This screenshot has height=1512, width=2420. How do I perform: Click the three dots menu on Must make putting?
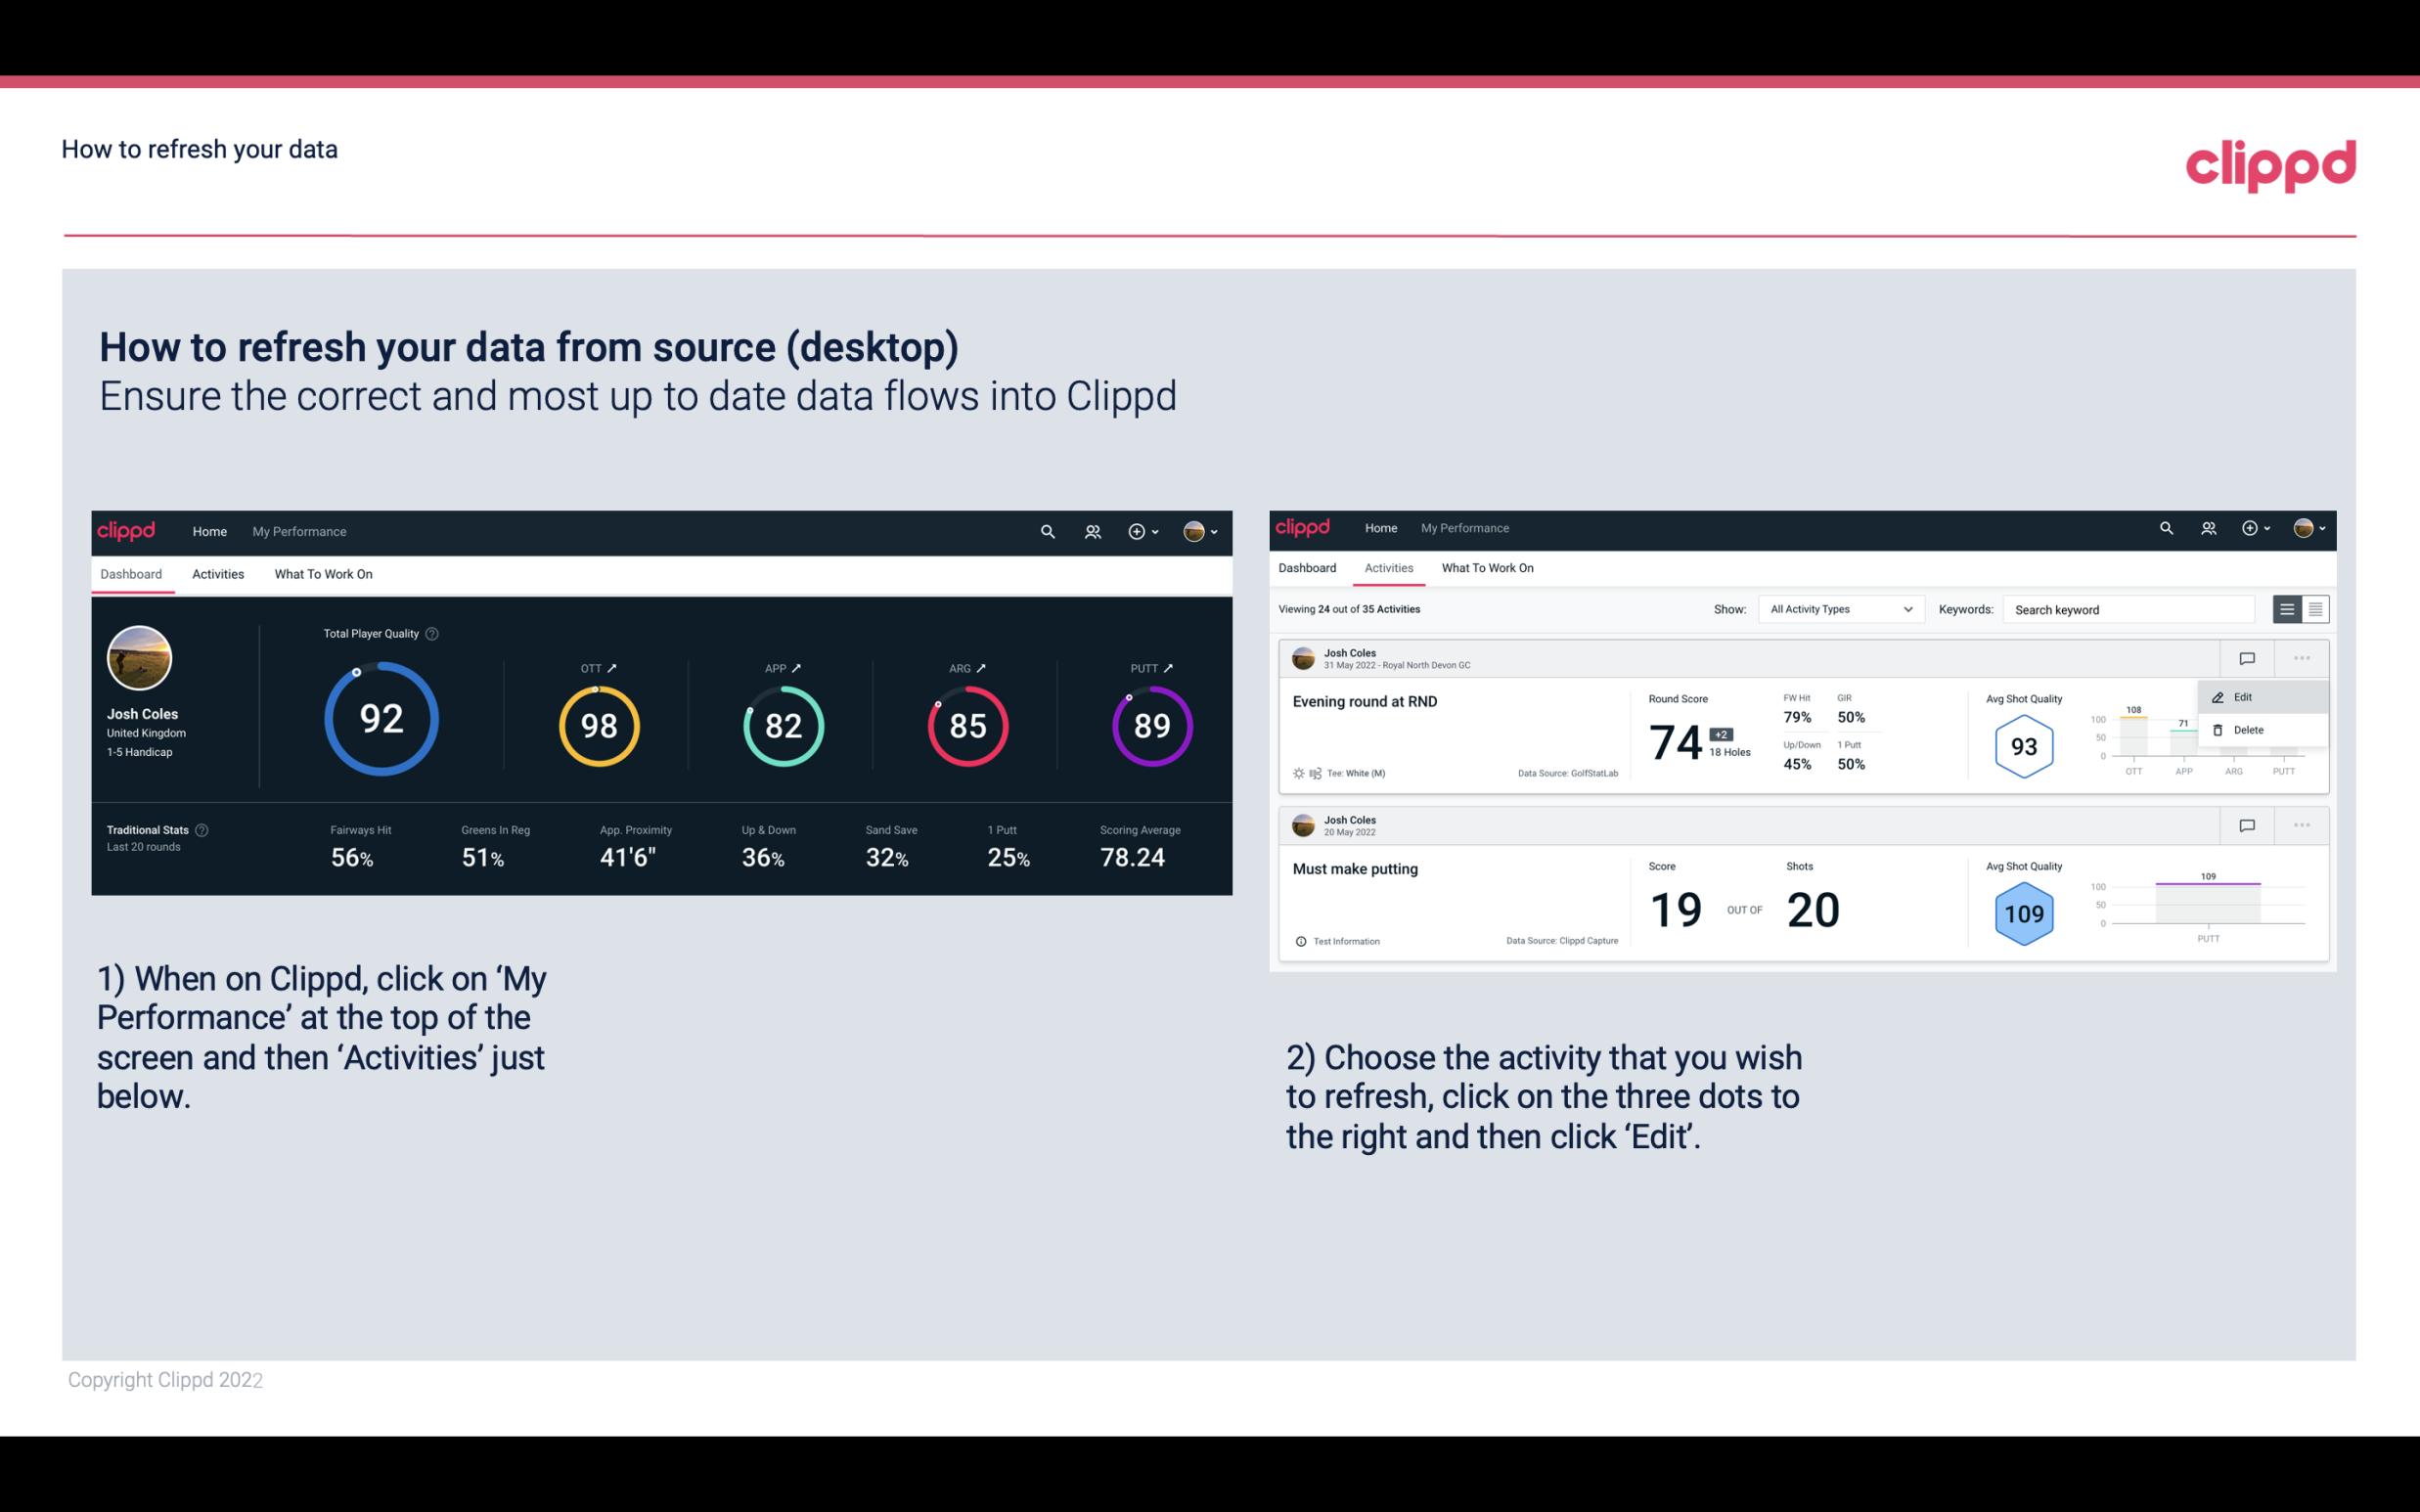click(2302, 823)
